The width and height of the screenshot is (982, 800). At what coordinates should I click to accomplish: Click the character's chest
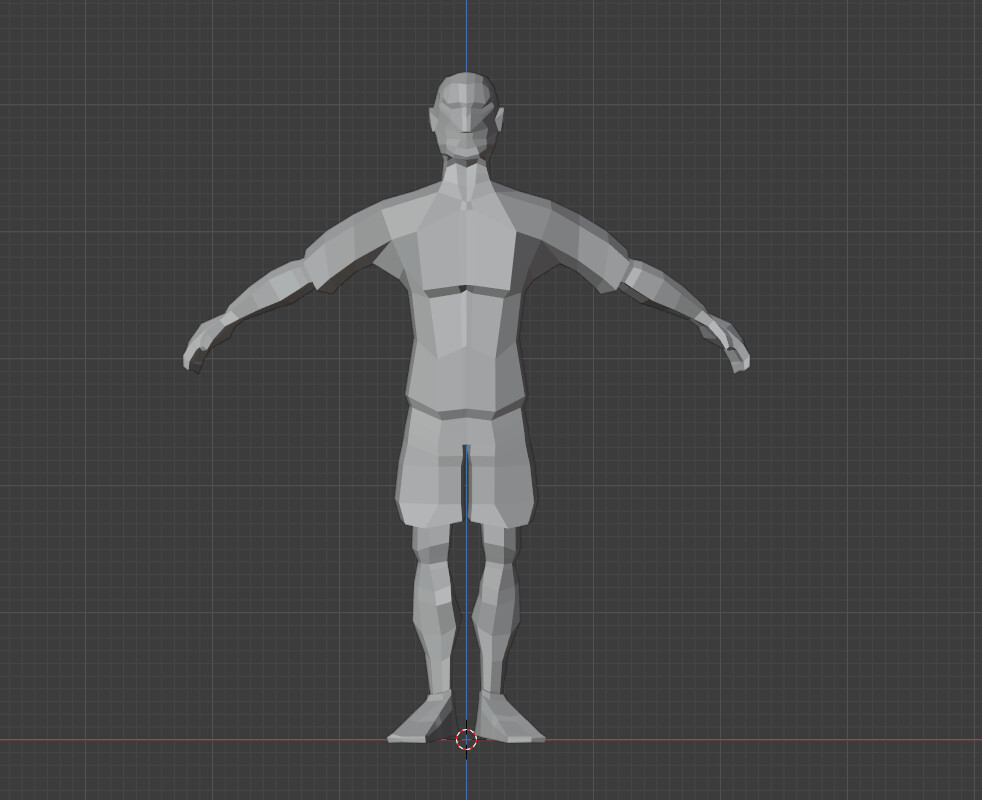[465, 250]
